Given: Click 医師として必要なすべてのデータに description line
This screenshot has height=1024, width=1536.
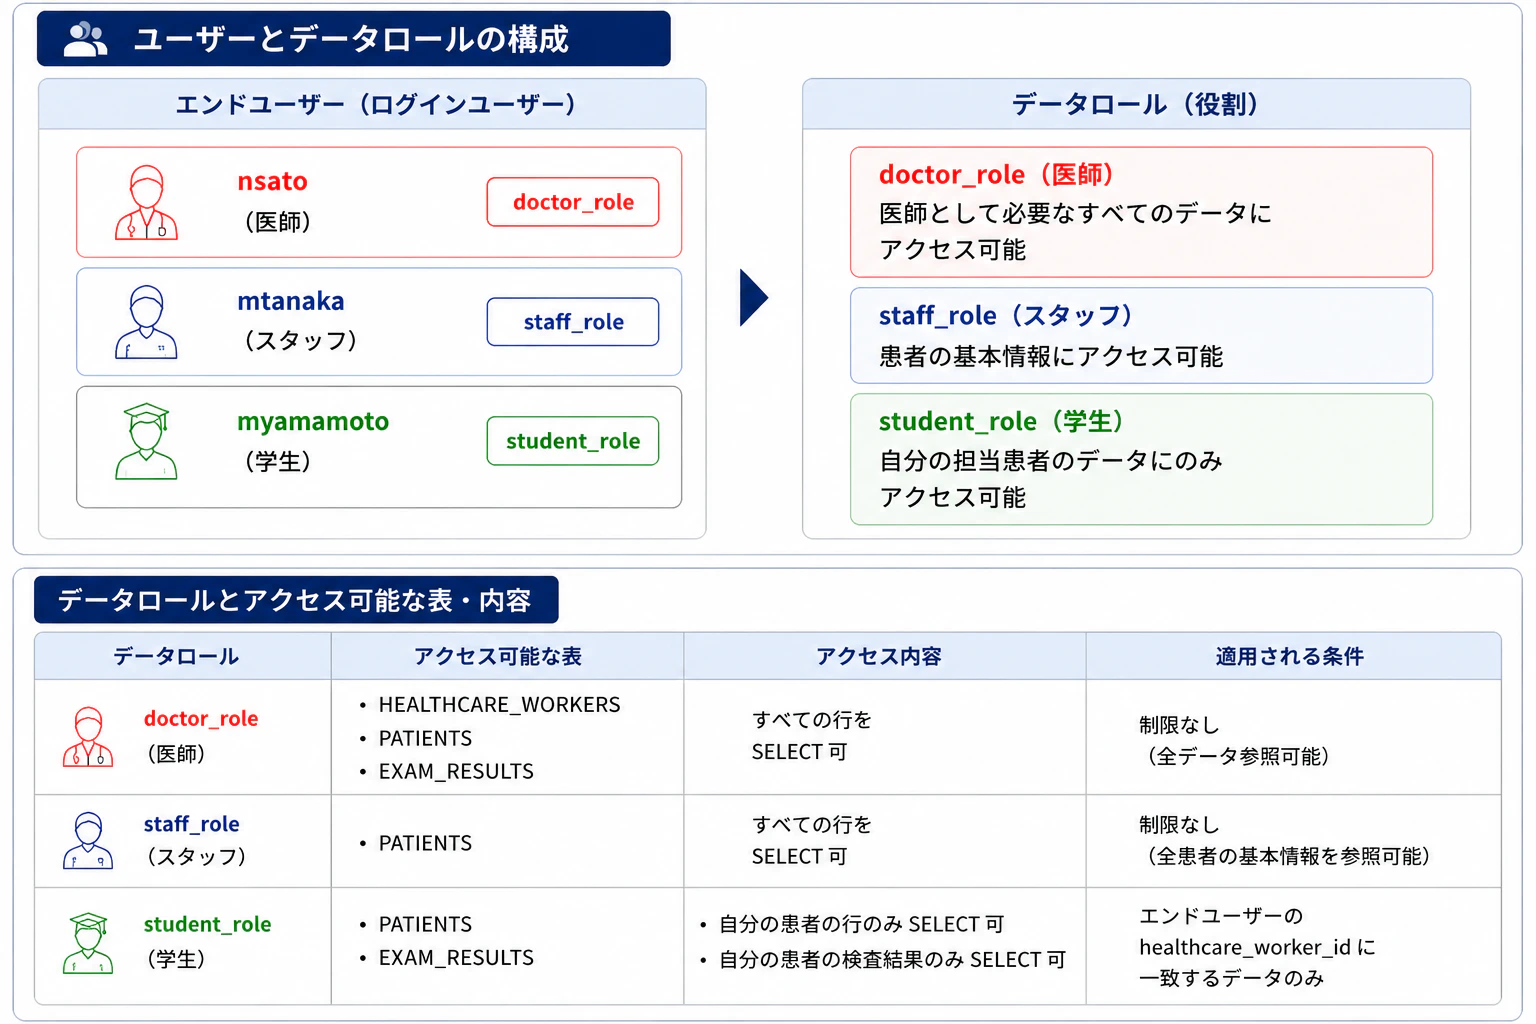Looking at the screenshot, I should click(x=1075, y=213).
